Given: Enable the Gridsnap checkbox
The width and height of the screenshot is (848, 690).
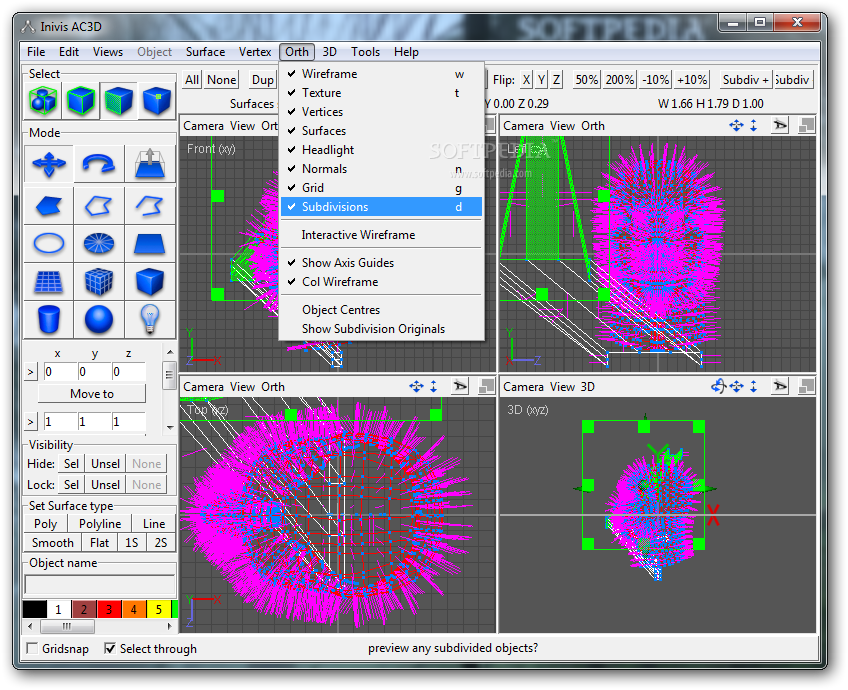Looking at the screenshot, I should pyautogui.click(x=32, y=648).
